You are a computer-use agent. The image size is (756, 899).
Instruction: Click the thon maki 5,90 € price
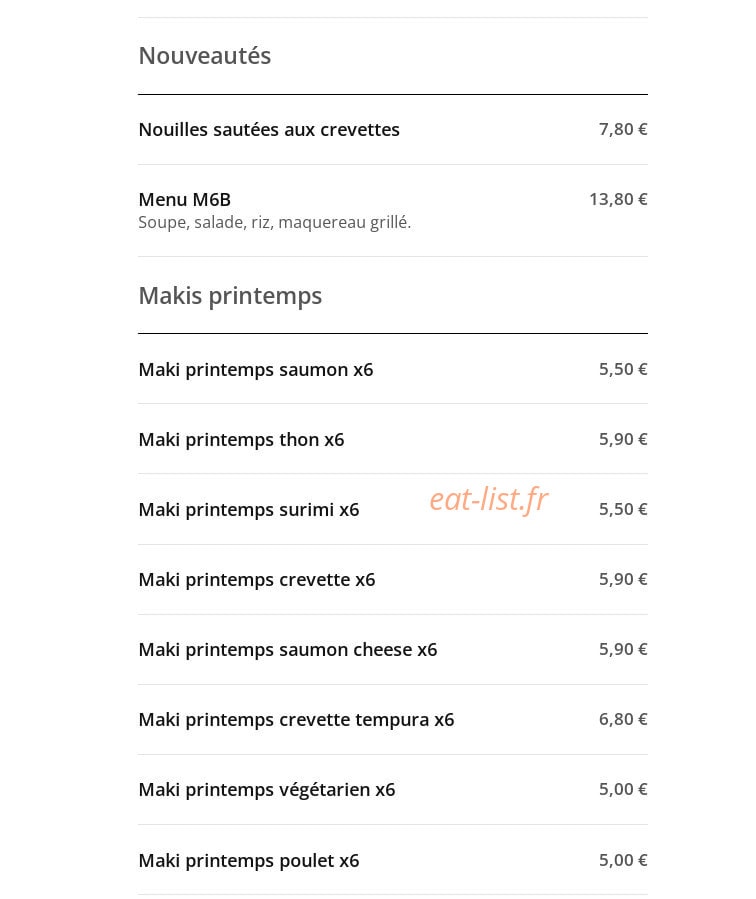pos(623,439)
